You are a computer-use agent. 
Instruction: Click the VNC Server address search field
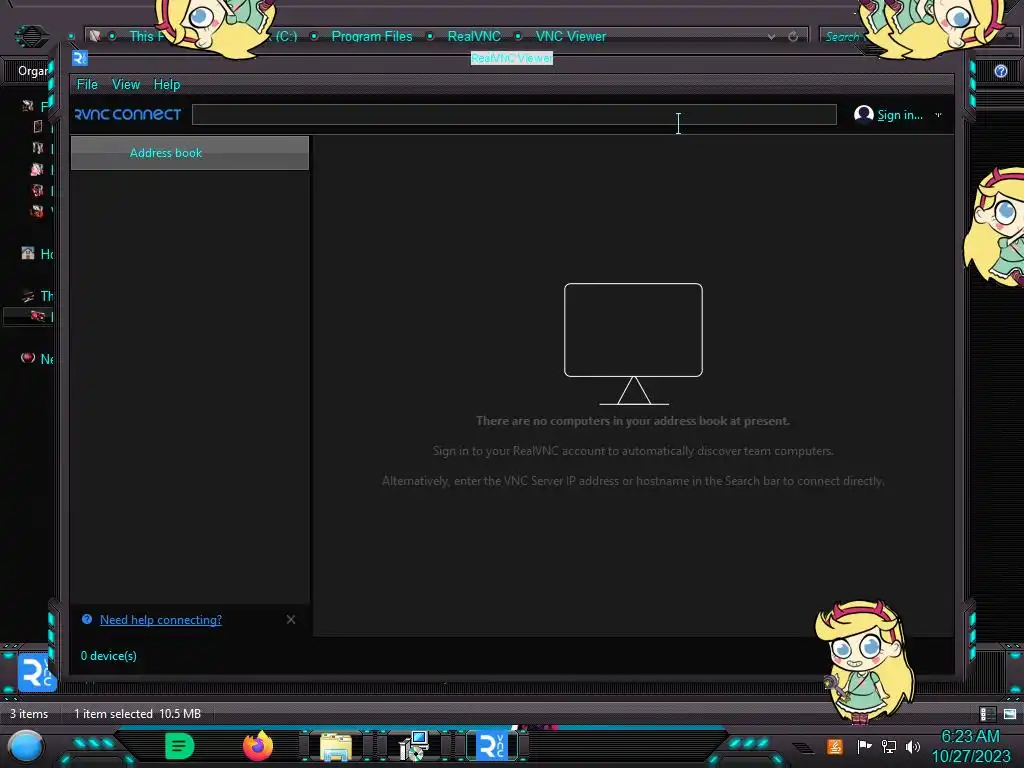(514, 114)
